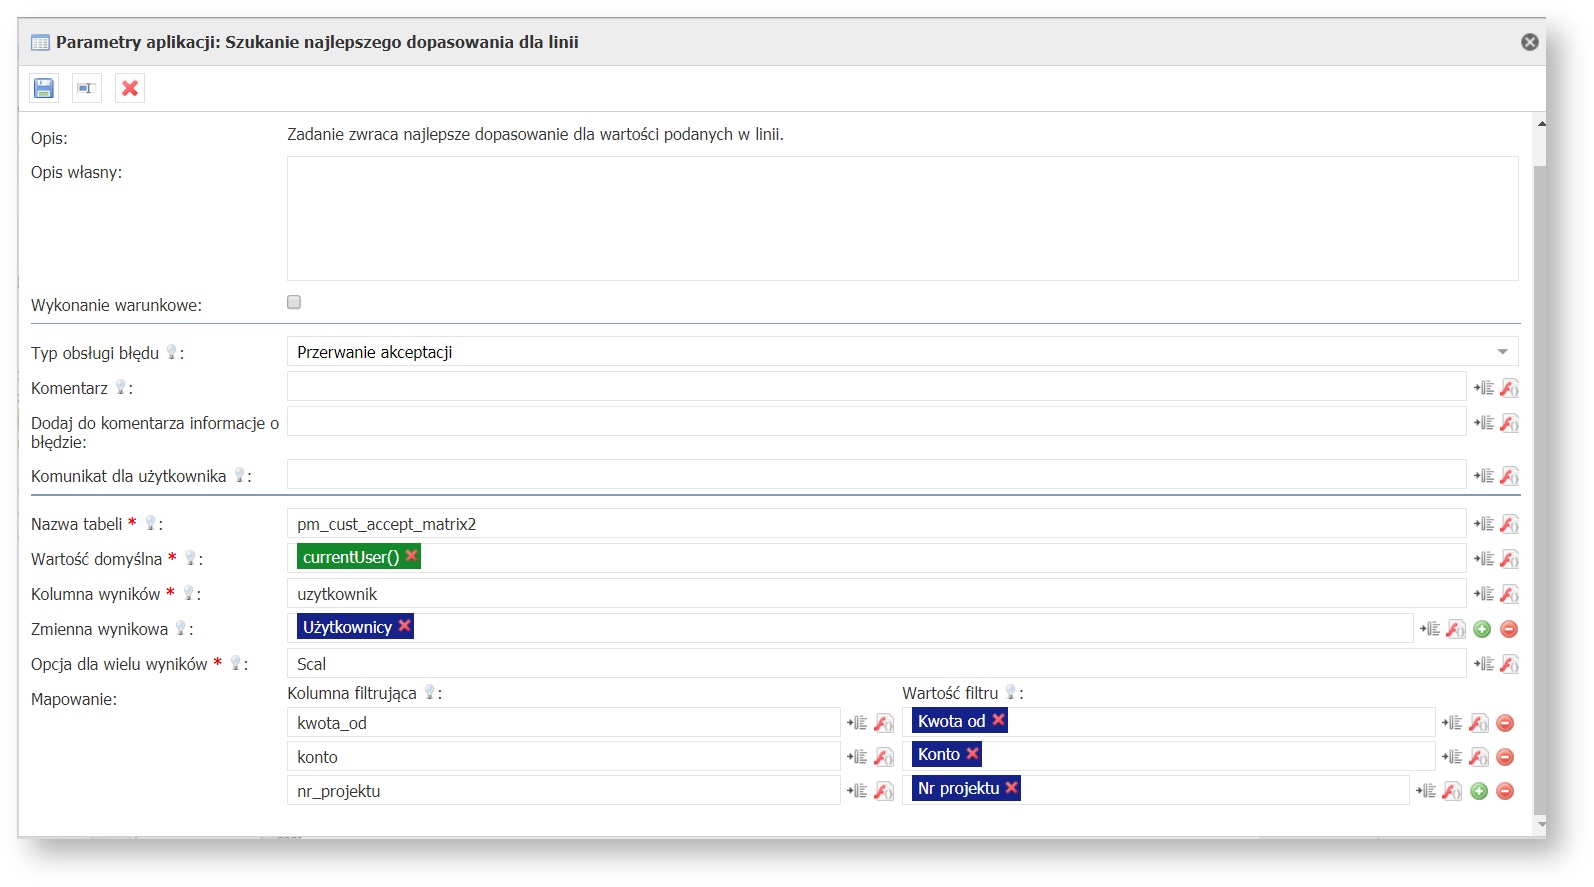Click the kwota_od filter column field
Viewport: 1594px width, 887px height.
[563, 723]
